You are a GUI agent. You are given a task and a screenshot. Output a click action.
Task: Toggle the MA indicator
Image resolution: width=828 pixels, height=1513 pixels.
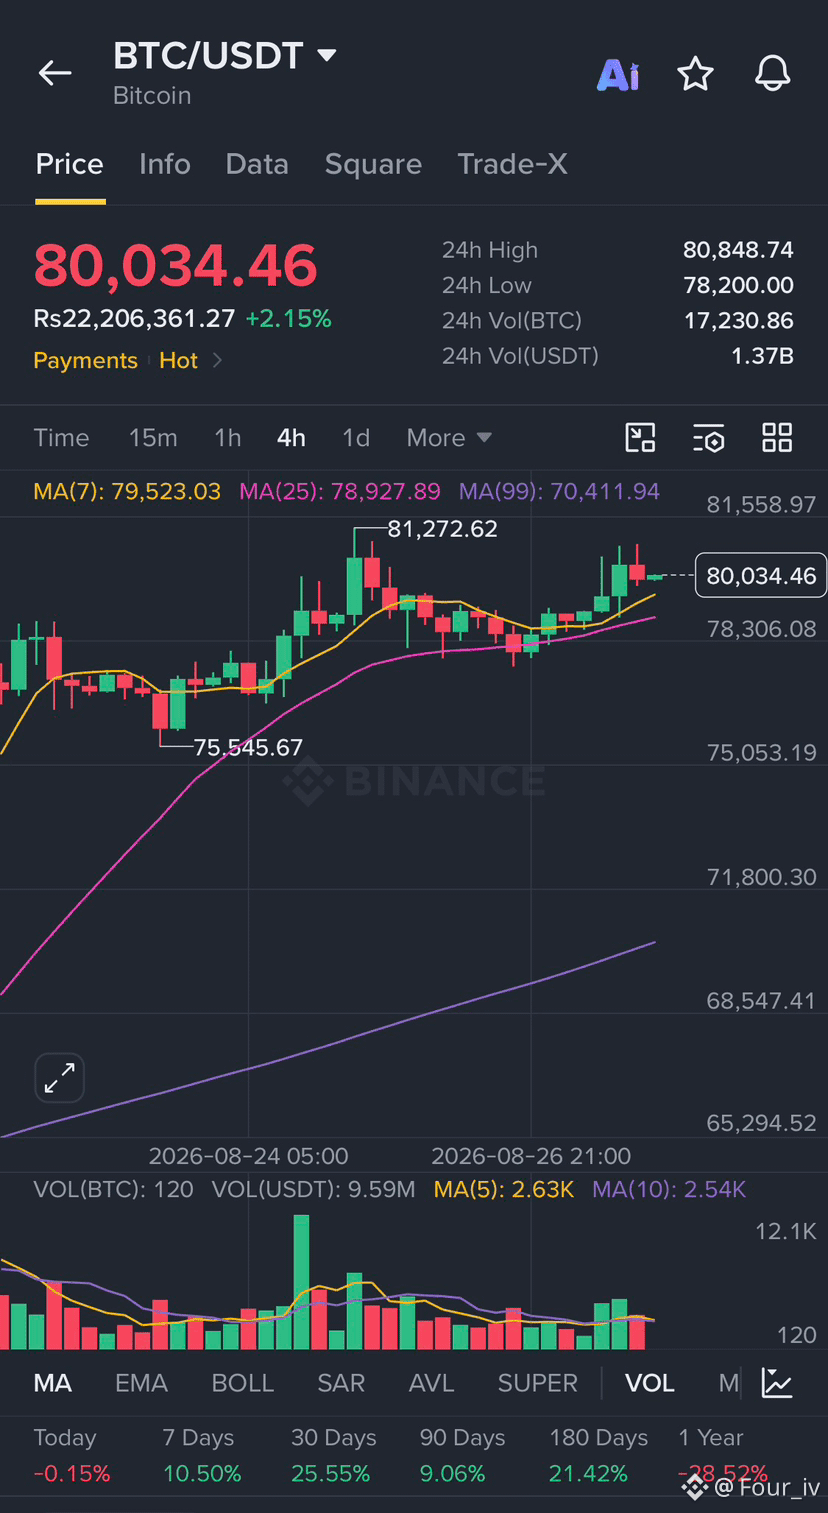click(53, 1383)
